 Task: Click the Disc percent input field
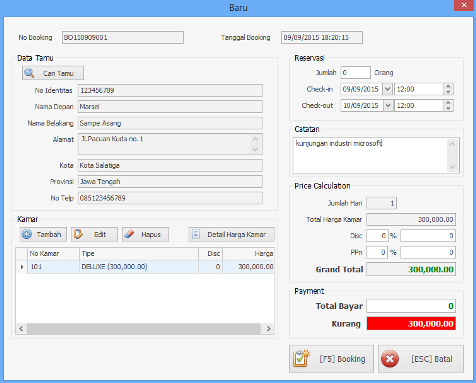377,236
